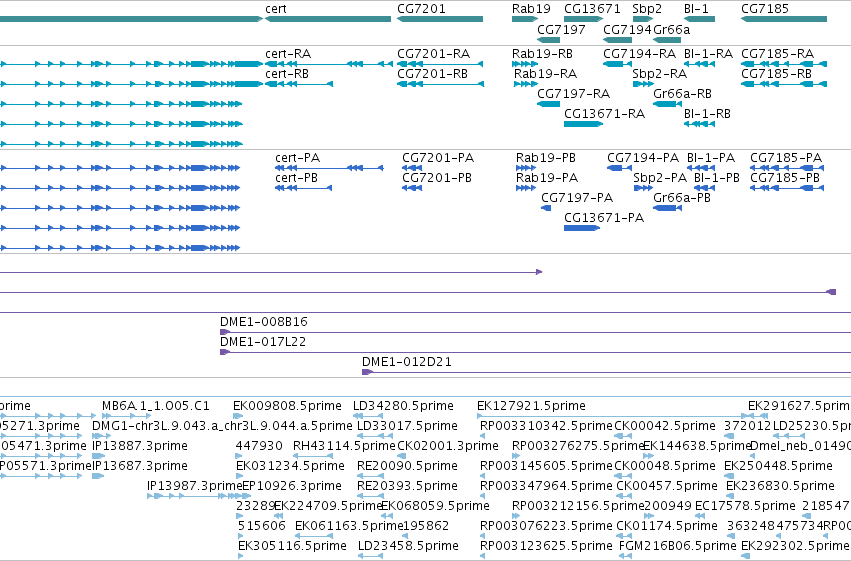Select the Sbp2-RA transcript
The width and height of the screenshot is (851, 561).
(643, 84)
